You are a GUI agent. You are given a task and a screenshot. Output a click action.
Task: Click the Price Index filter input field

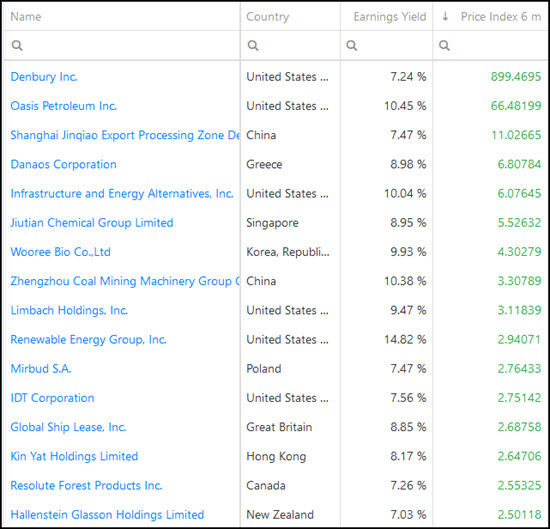[490, 45]
